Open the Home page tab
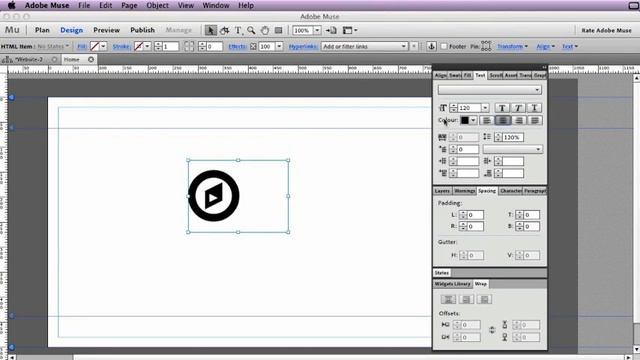The width and height of the screenshot is (640, 360). pos(72,60)
